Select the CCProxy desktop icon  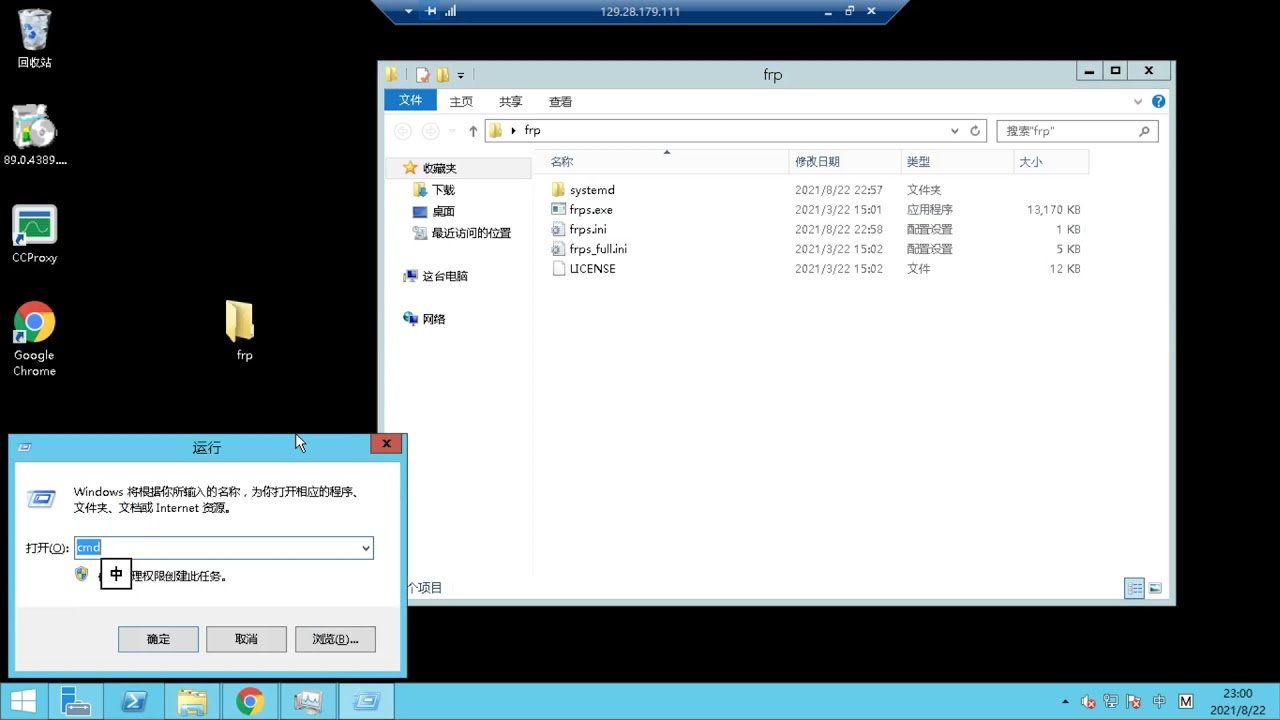(x=35, y=234)
